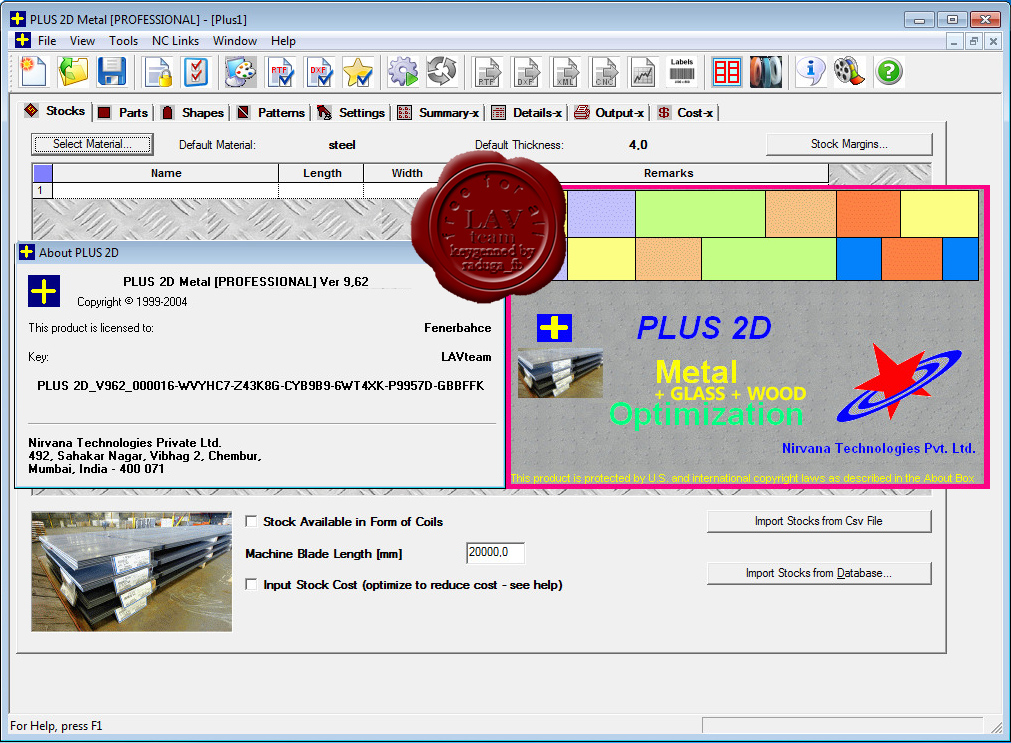Open the View menu
1011x743 pixels.
pos(83,41)
